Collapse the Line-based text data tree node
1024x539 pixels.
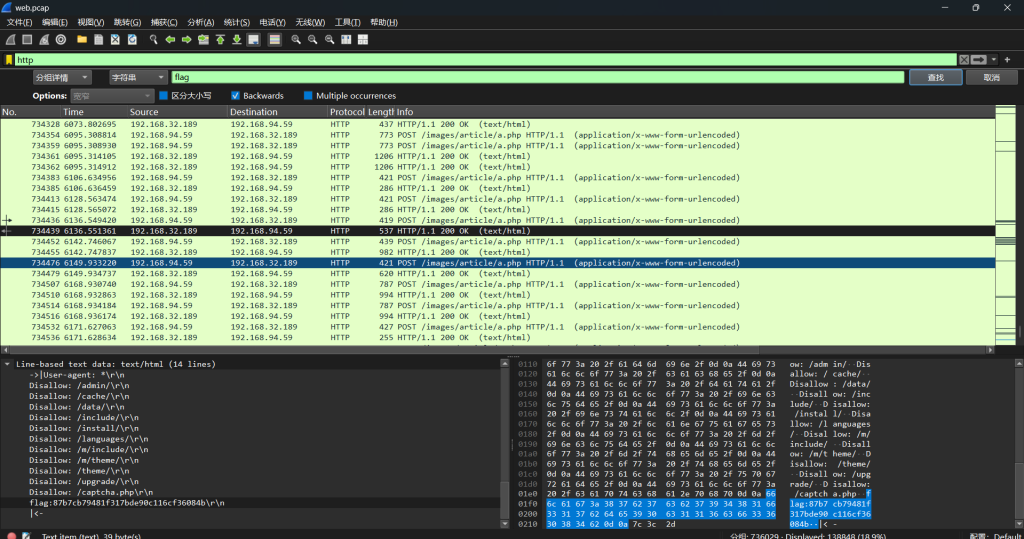click(x=7, y=364)
